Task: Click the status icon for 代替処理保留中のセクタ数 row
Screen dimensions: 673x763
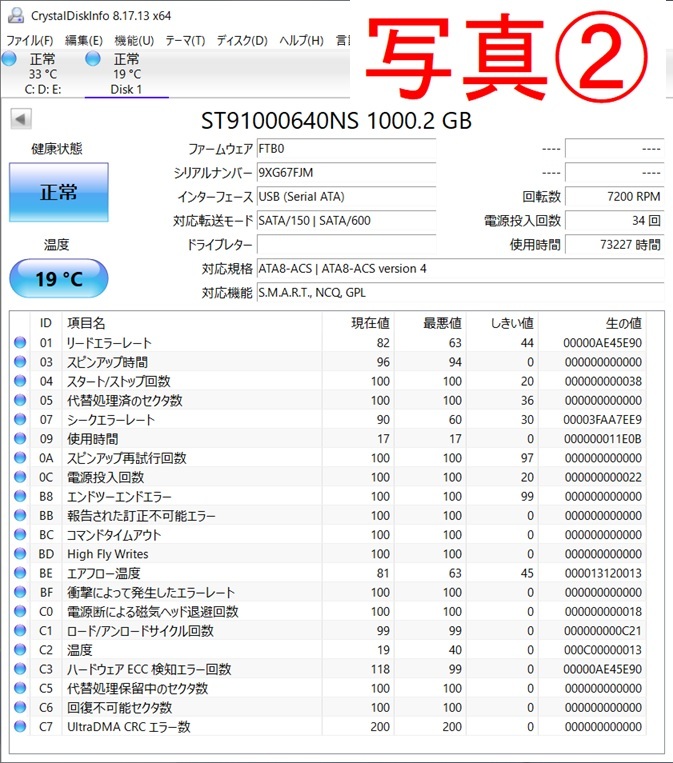Action: point(20,688)
